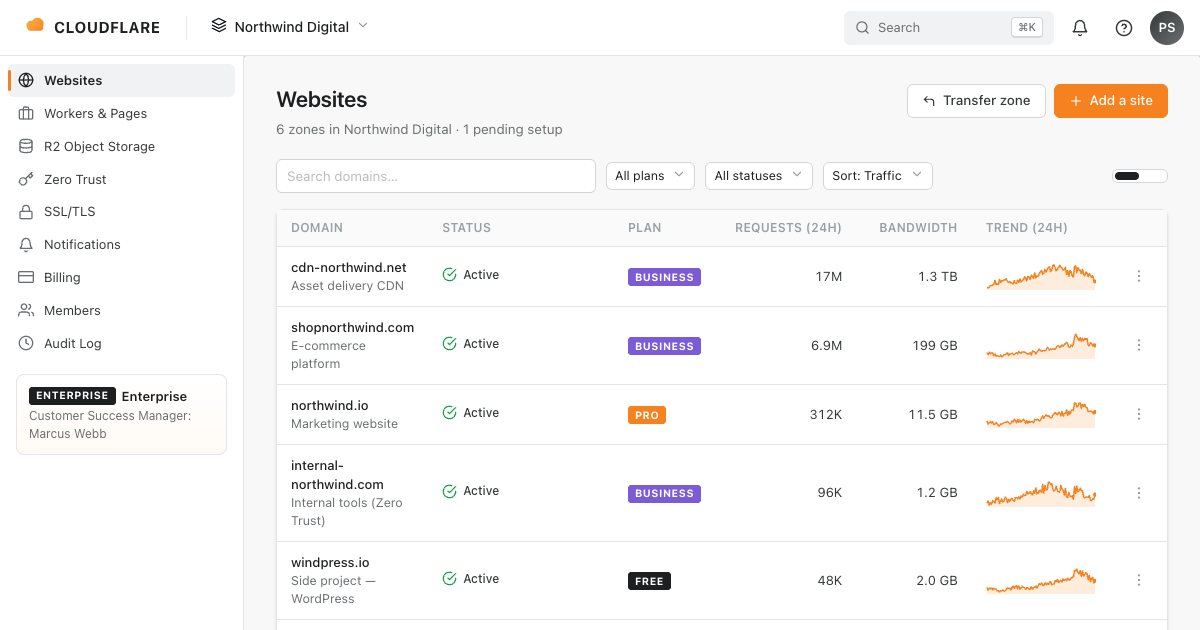Click the BUSINESS plan badge for cdn-northwind.net
Viewport: 1200px width, 630px height.
[664, 277]
